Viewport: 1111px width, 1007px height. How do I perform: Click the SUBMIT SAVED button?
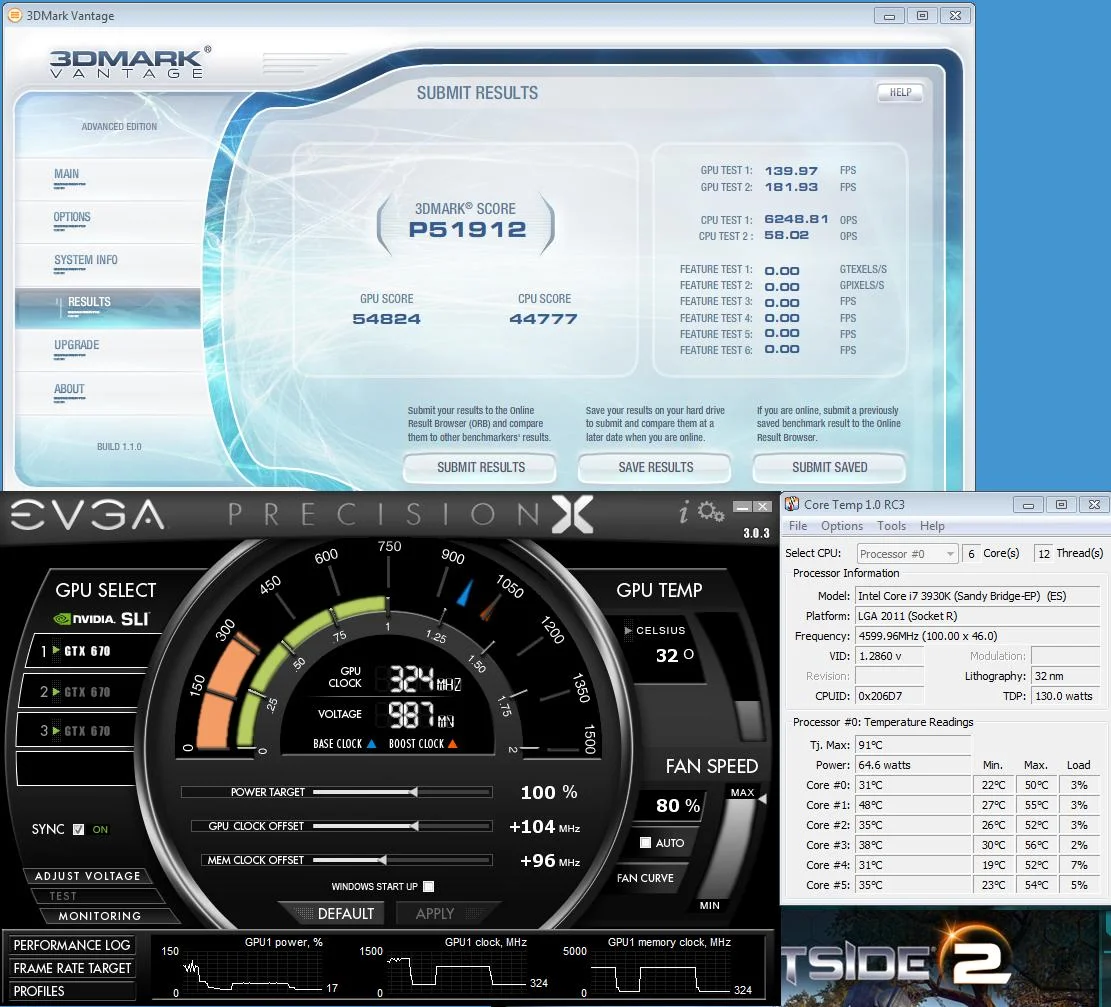pyautogui.click(x=830, y=468)
